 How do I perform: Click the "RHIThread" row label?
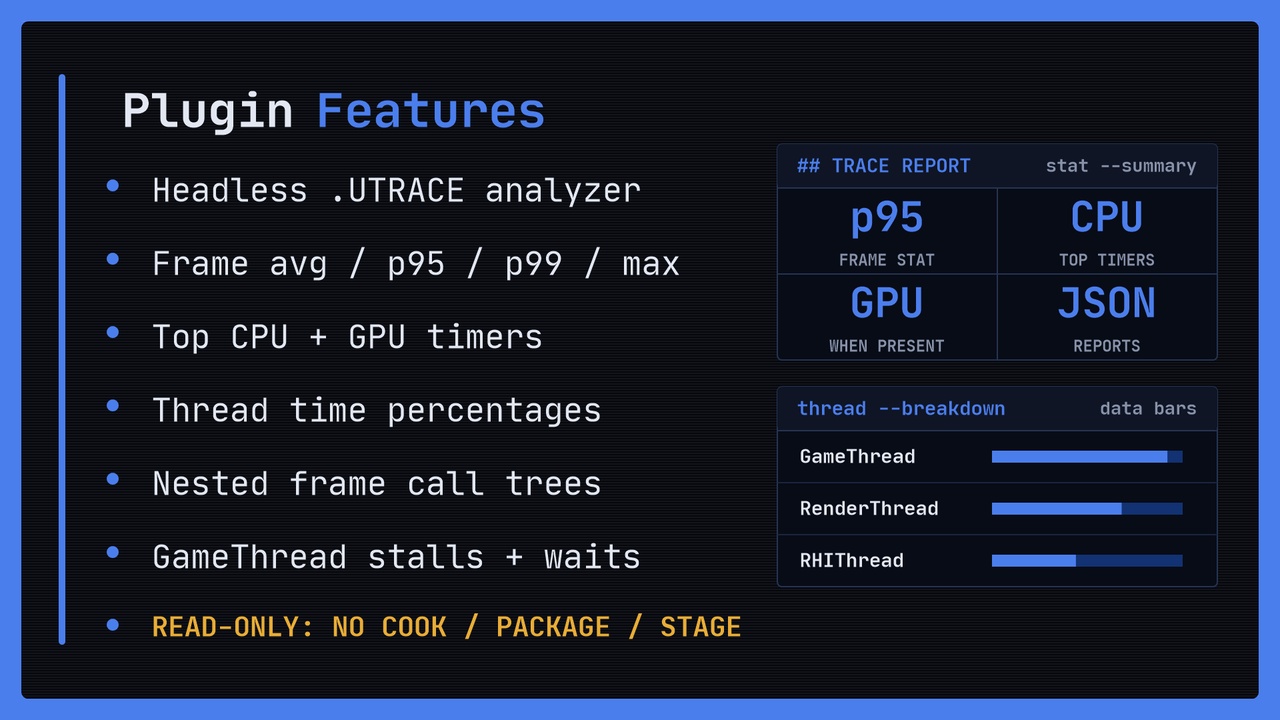(852, 561)
